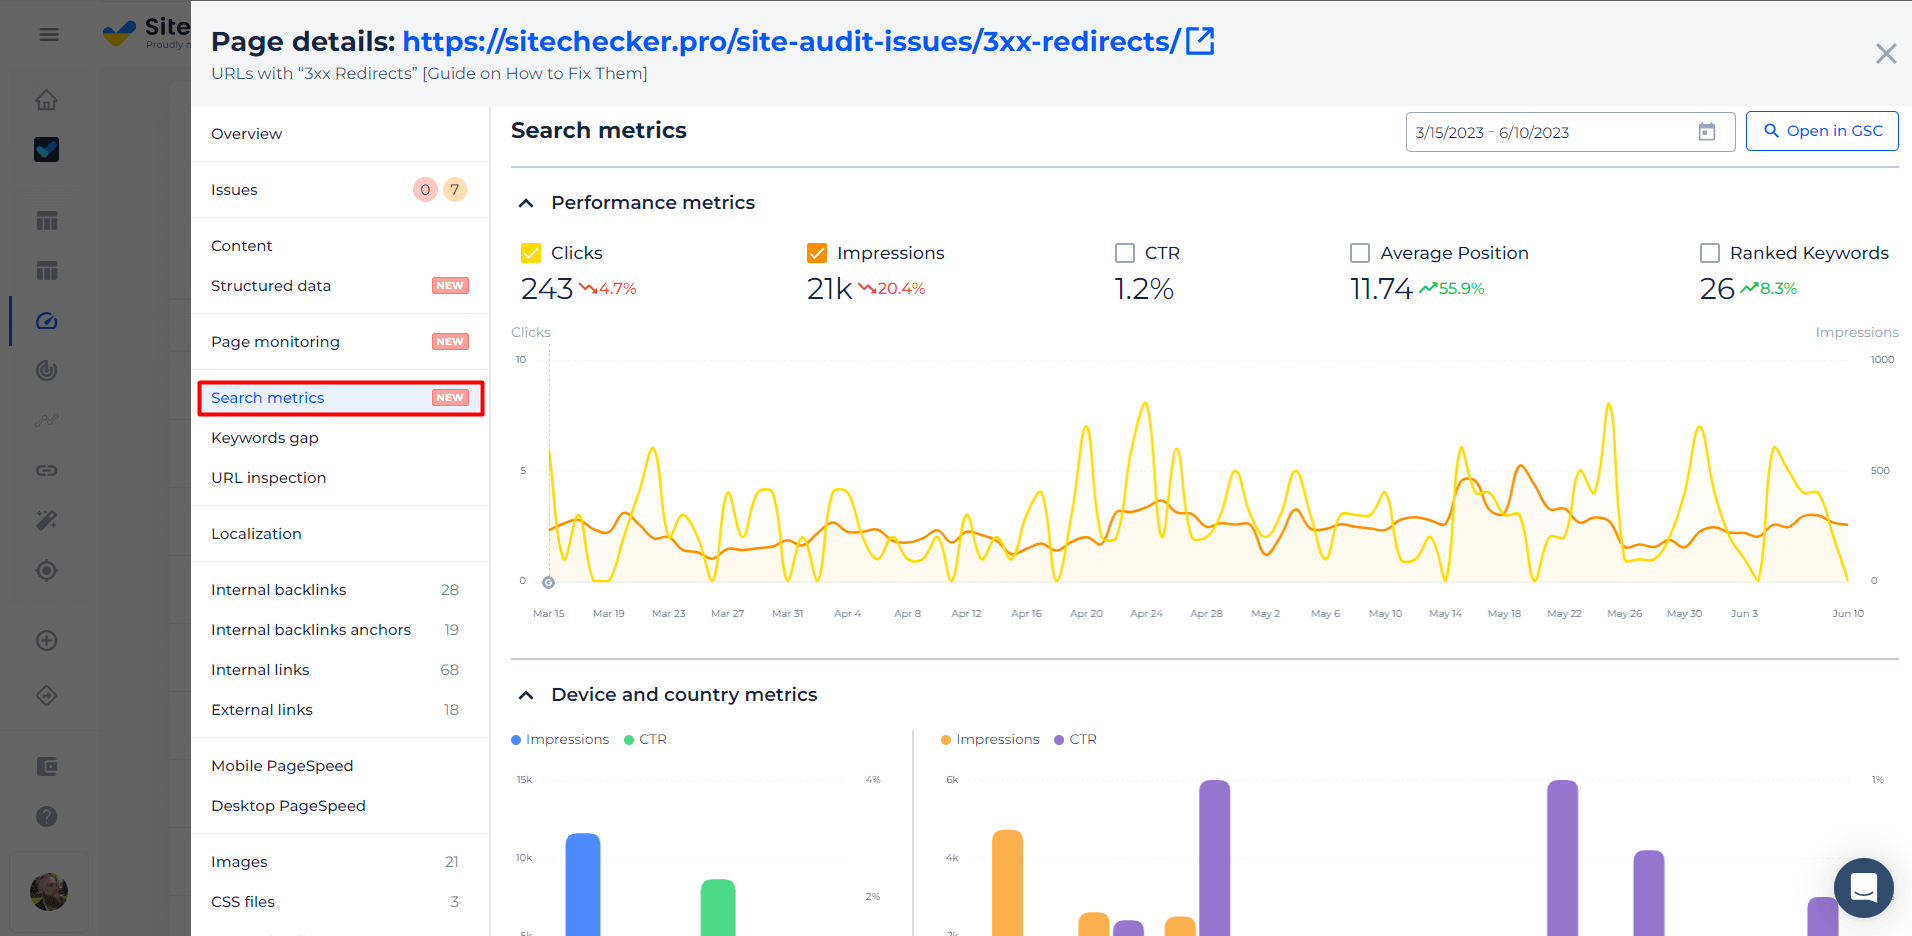
Task: Open the wallet icon in sidebar
Action: point(47,766)
